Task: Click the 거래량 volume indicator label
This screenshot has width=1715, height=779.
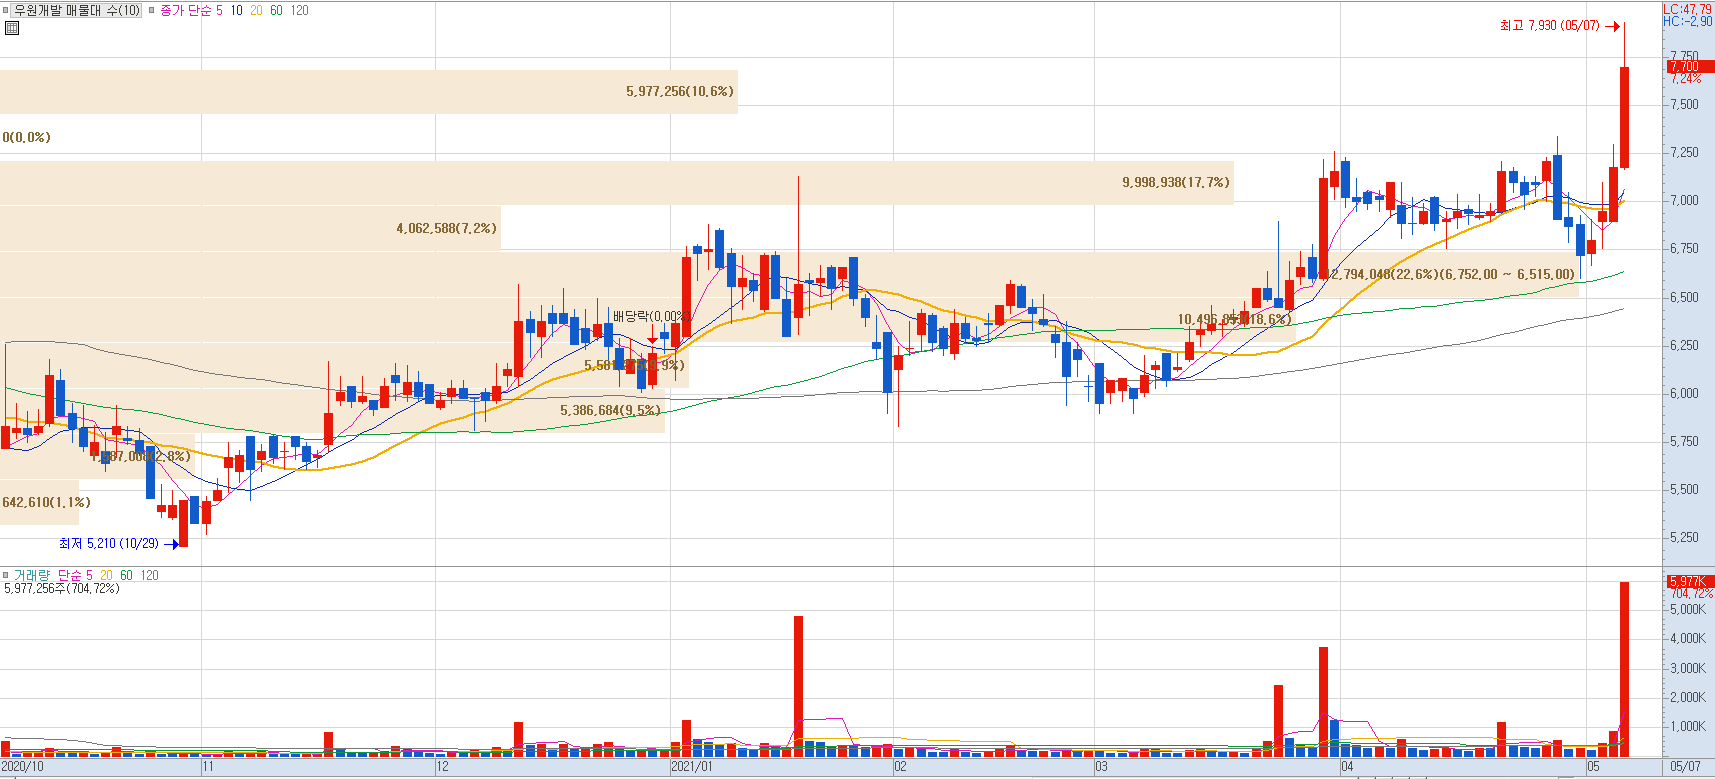Action: (x=31, y=575)
